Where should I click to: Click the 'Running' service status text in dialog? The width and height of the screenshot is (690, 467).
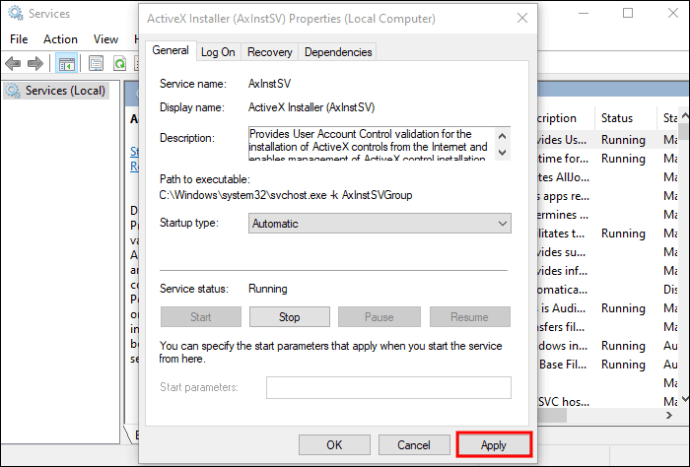[x=268, y=289]
